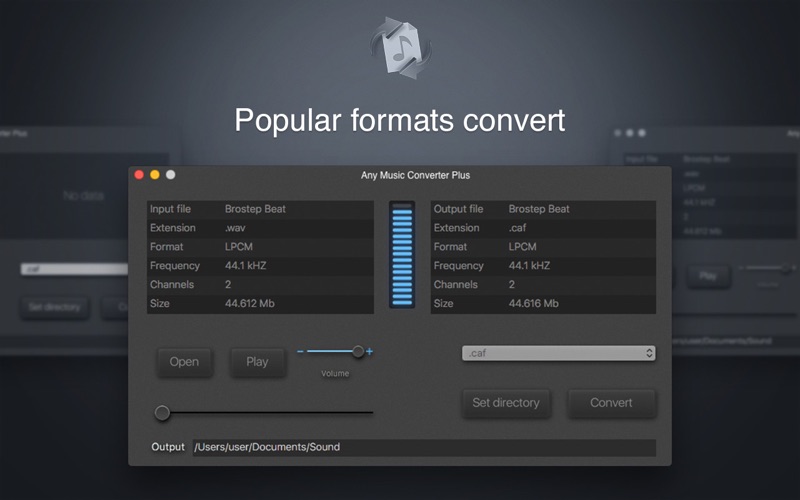Click the Output path field

click(x=424, y=447)
